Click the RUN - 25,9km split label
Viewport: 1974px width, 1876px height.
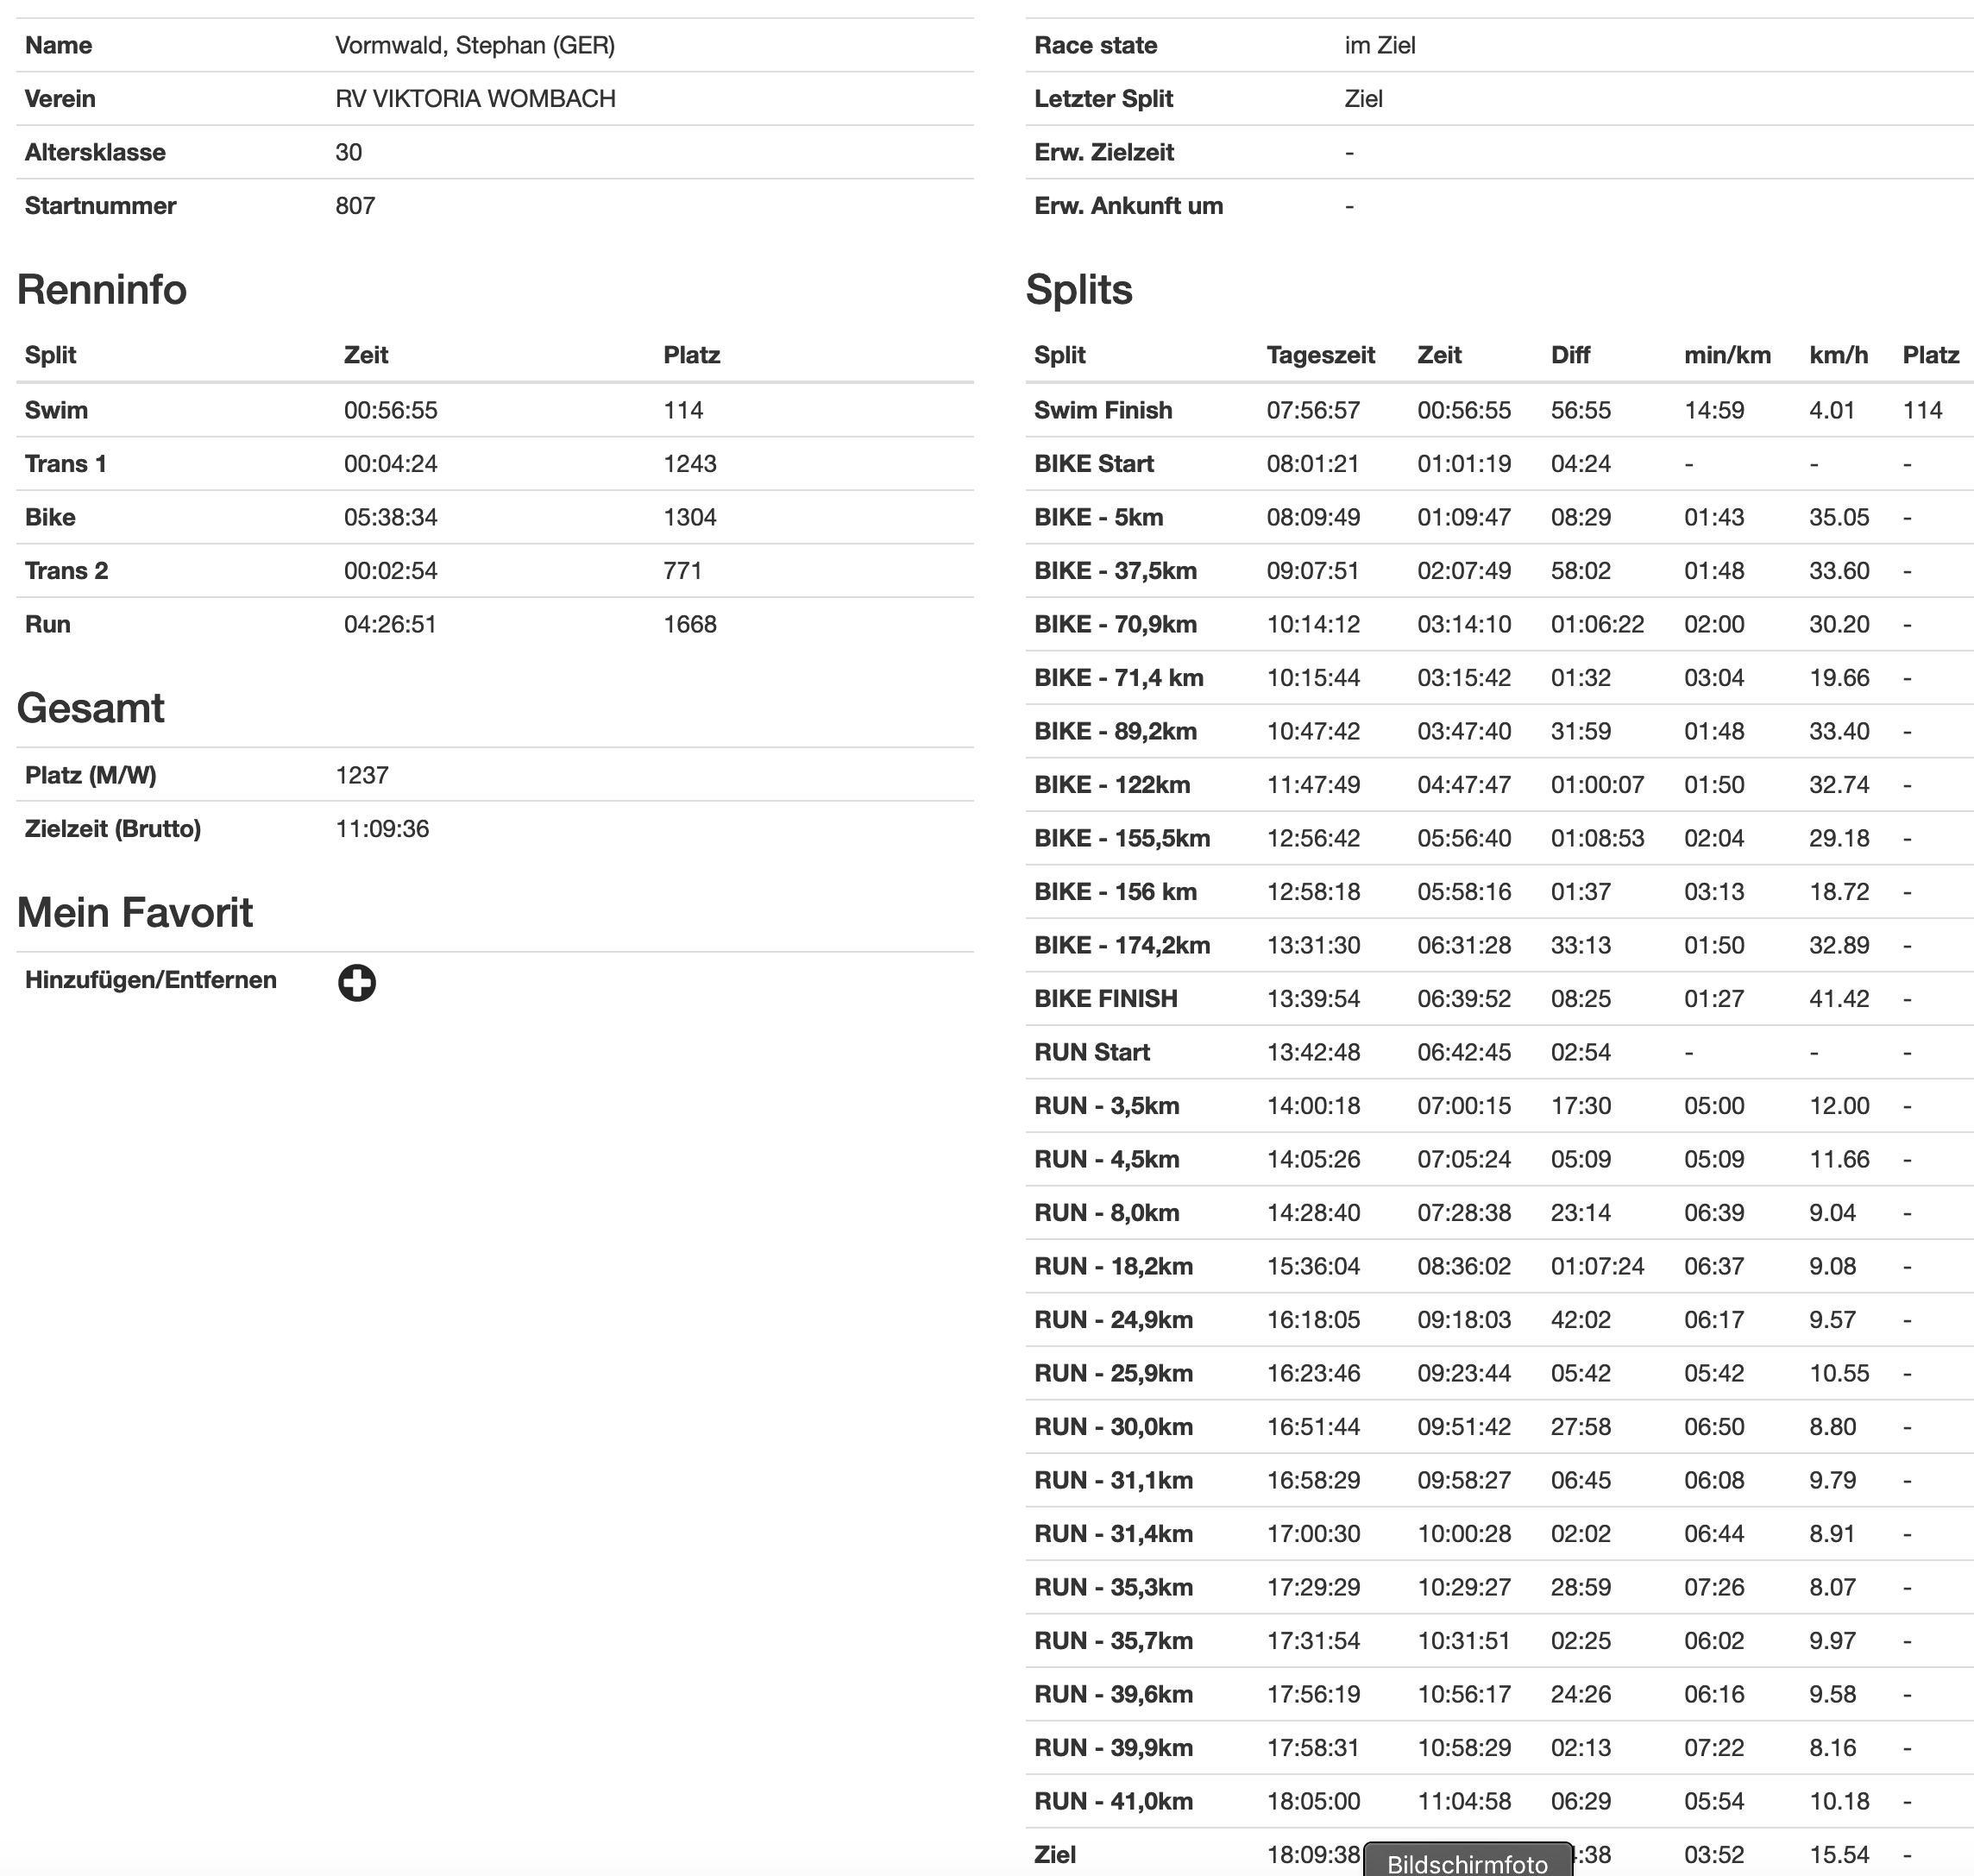(x=1113, y=1373)
